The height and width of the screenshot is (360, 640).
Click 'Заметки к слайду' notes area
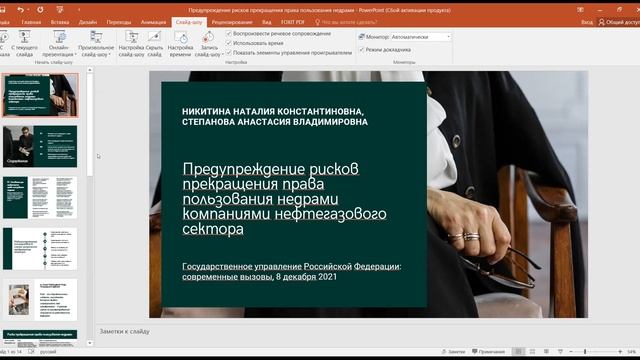click(124, 331)
